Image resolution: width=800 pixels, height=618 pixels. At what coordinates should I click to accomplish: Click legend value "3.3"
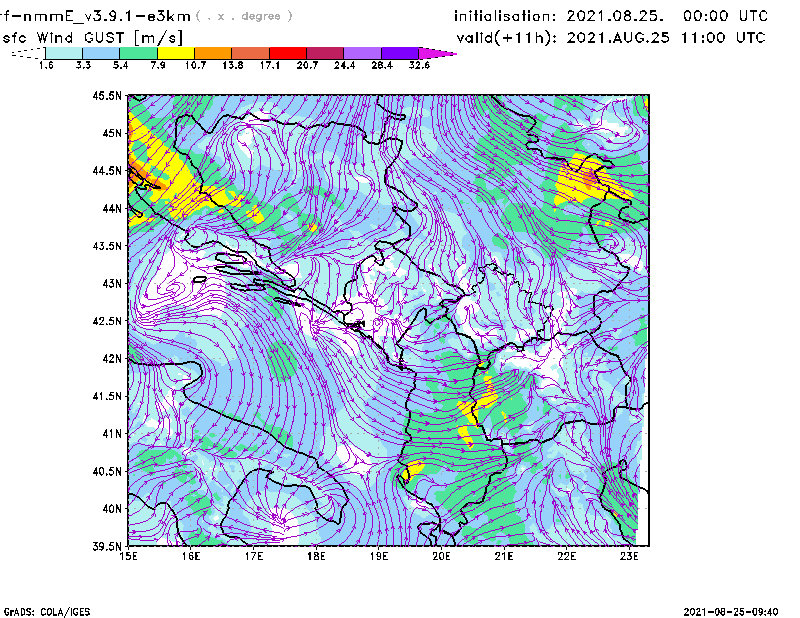83,65
